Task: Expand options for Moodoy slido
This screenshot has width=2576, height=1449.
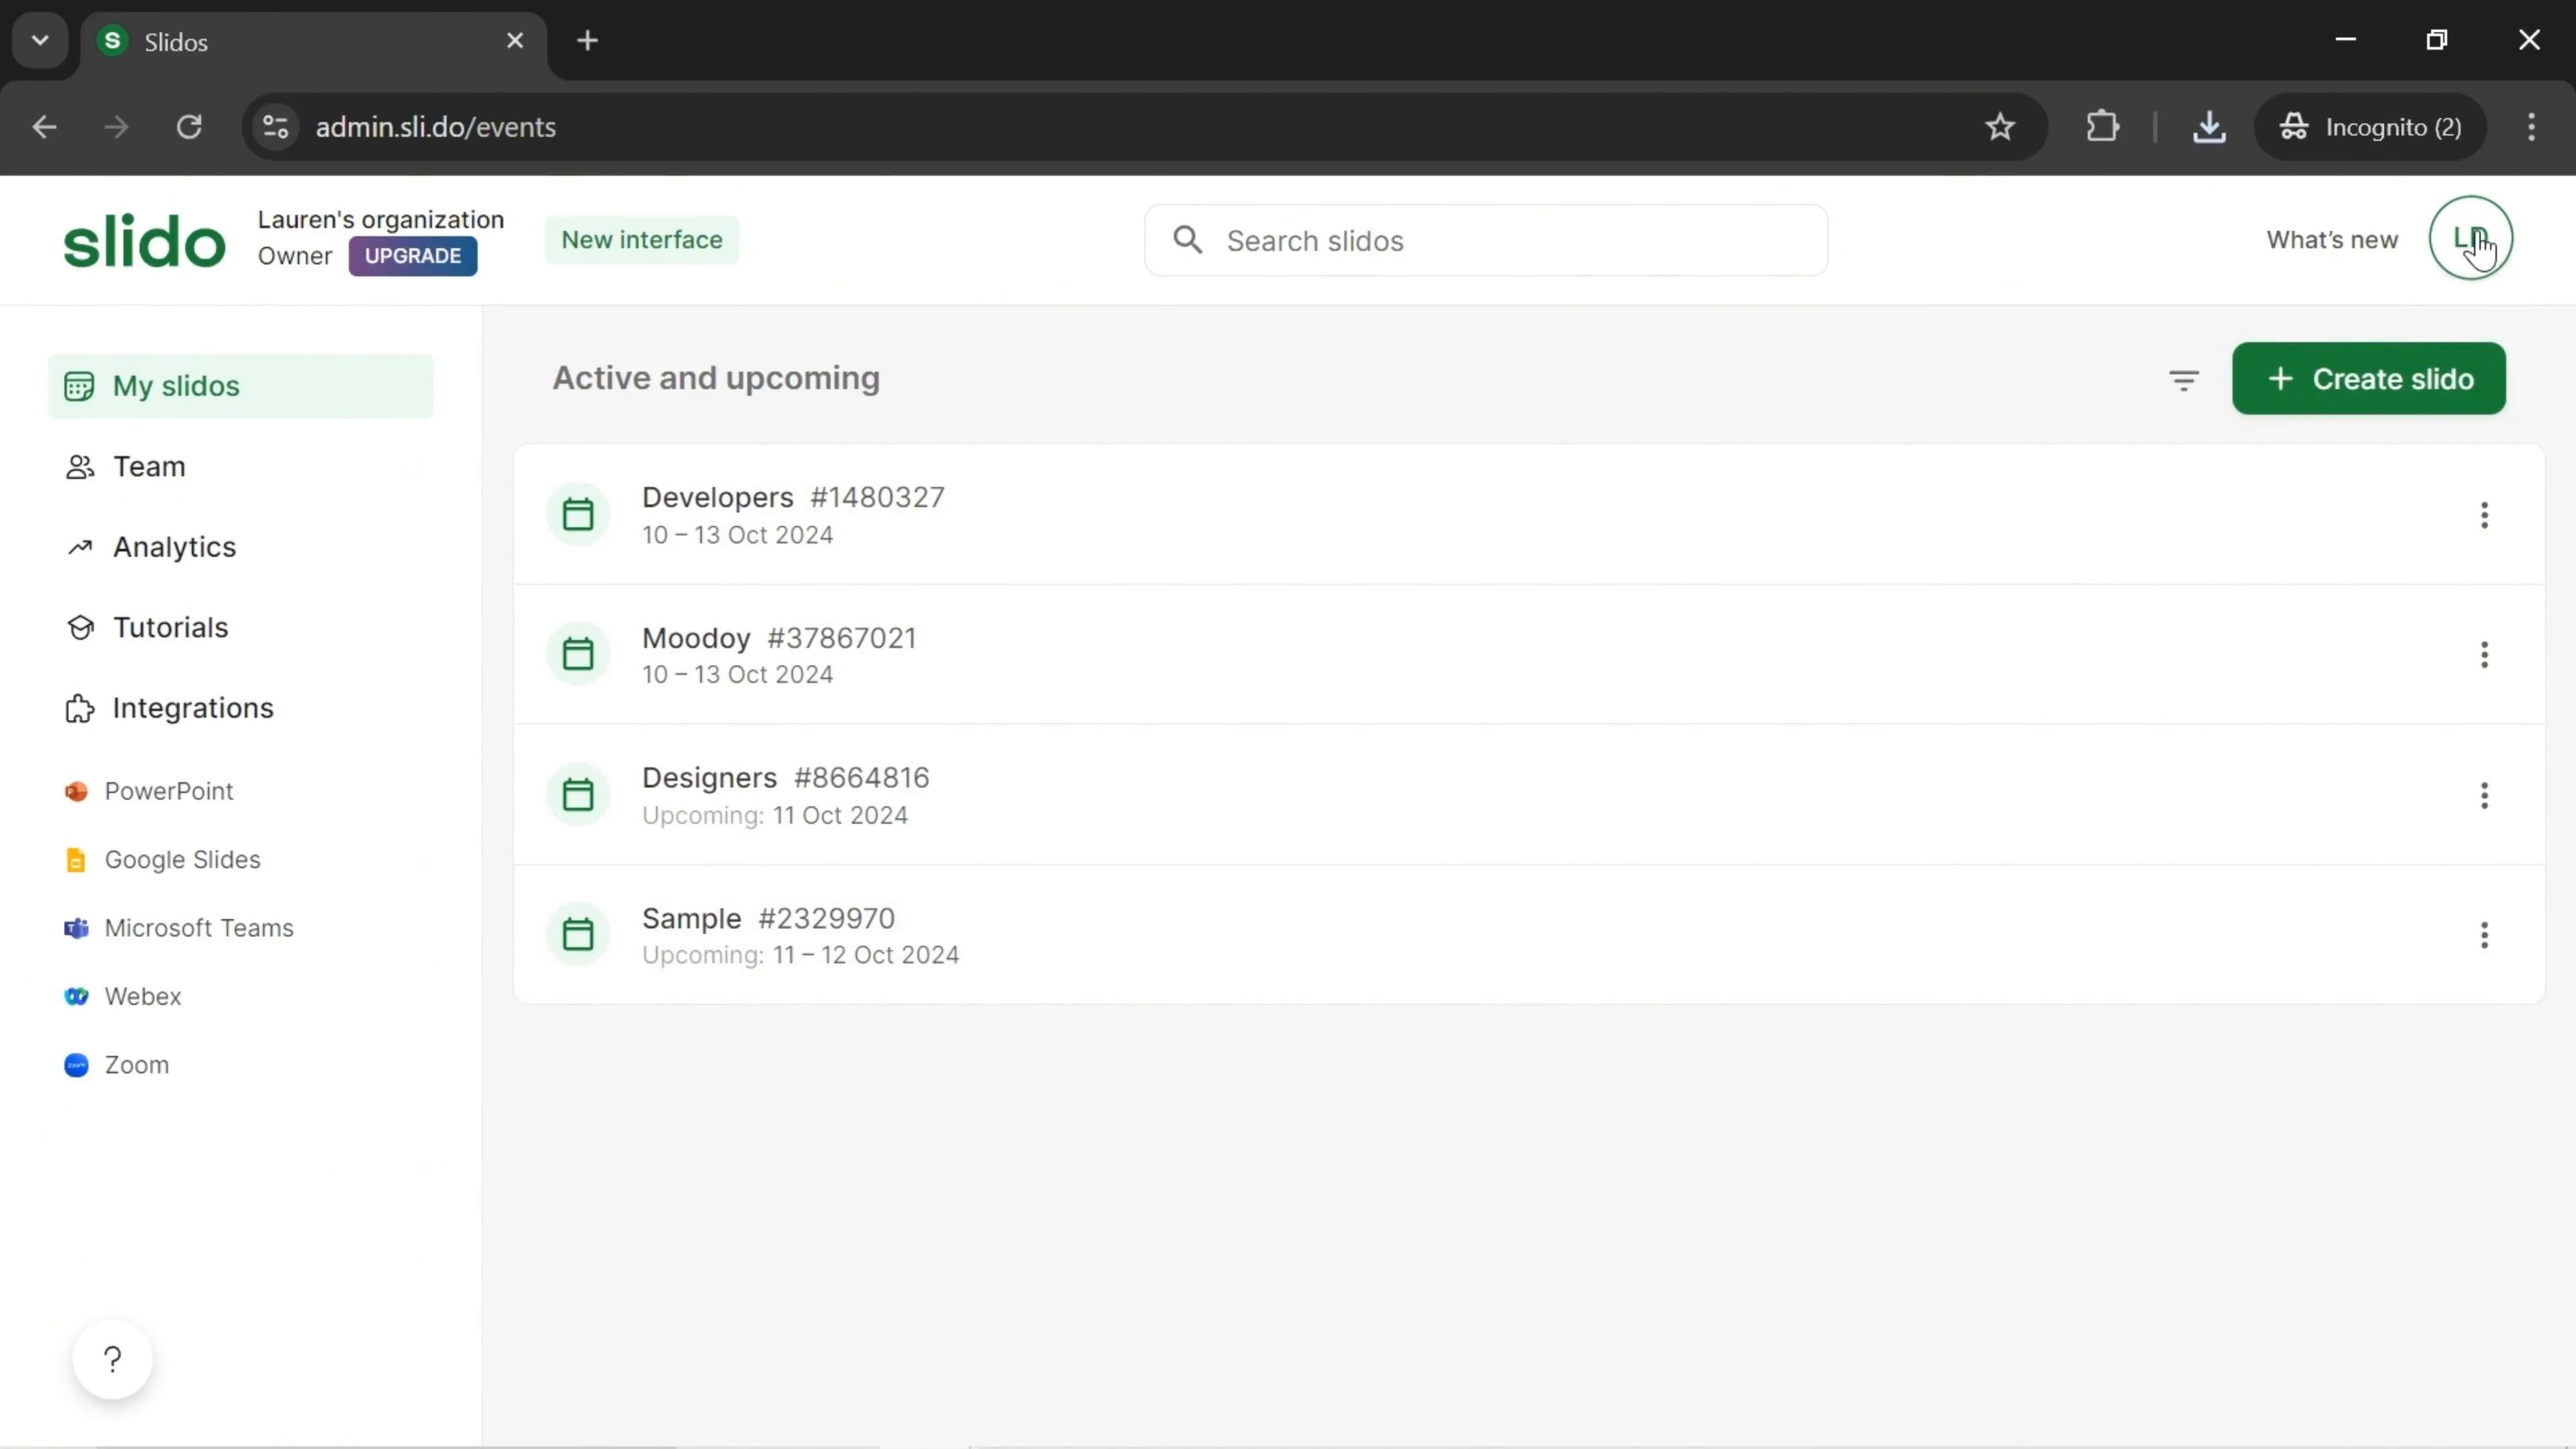Action: pos(2485,655)
